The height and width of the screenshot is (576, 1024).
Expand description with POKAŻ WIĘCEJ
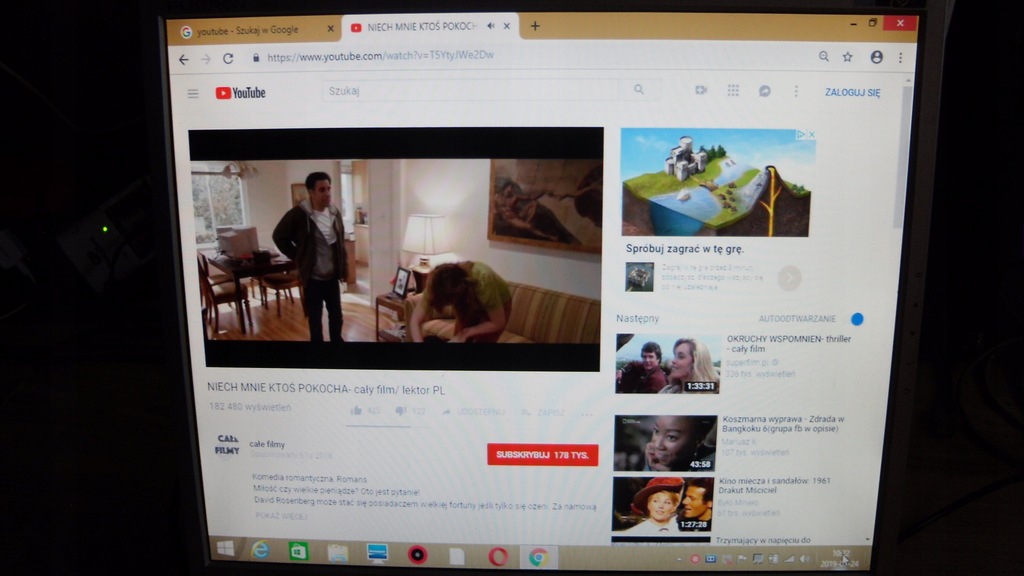click(x=281, y=516)
